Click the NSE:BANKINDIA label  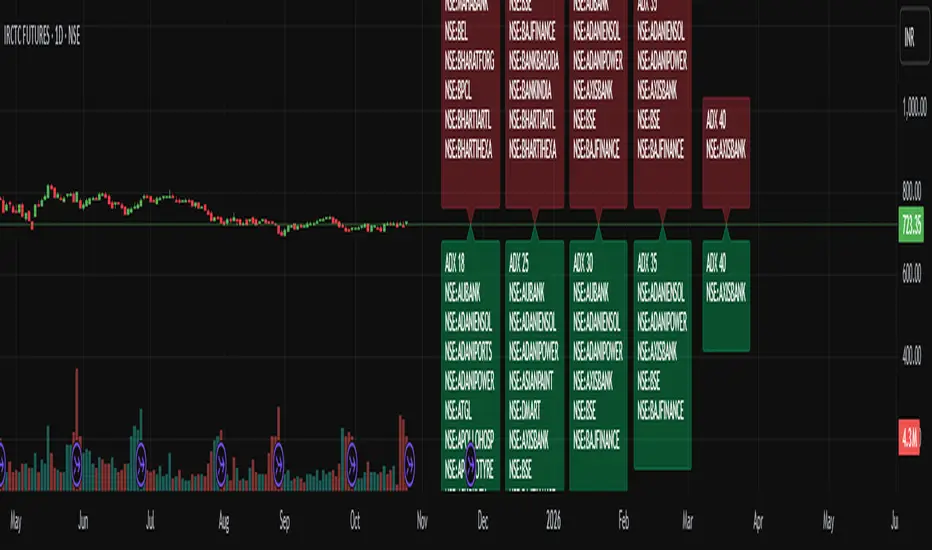tap(530, 90)
